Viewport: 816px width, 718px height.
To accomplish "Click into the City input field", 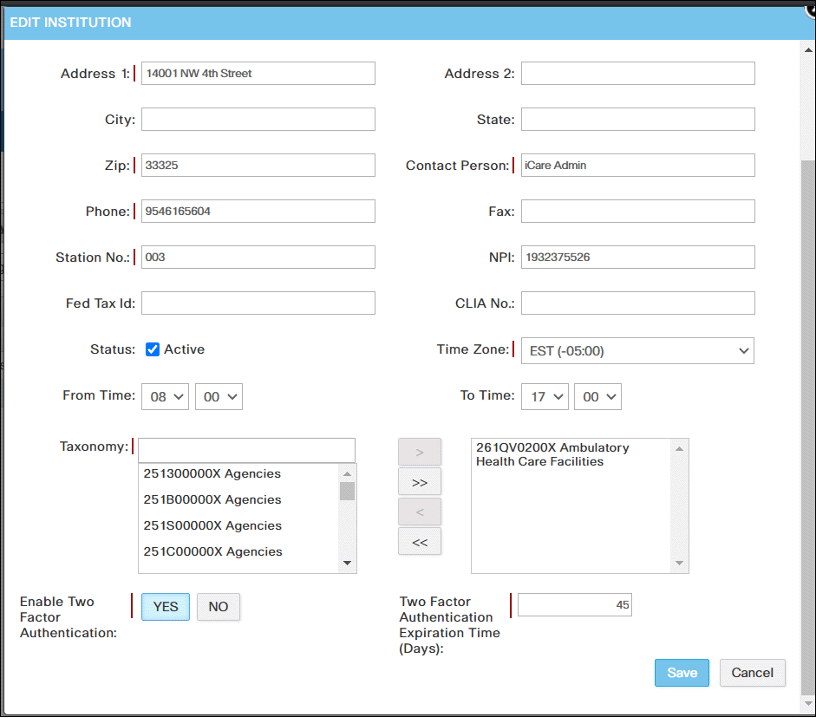I will tap(258, 120).
